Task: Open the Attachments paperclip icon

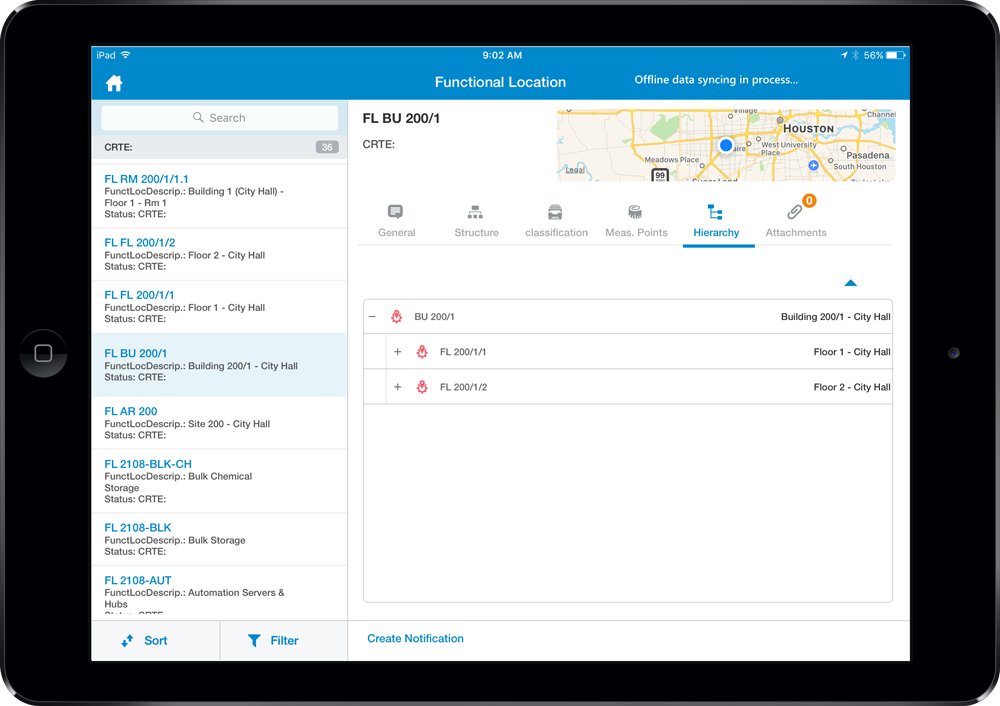Action: 794,212
